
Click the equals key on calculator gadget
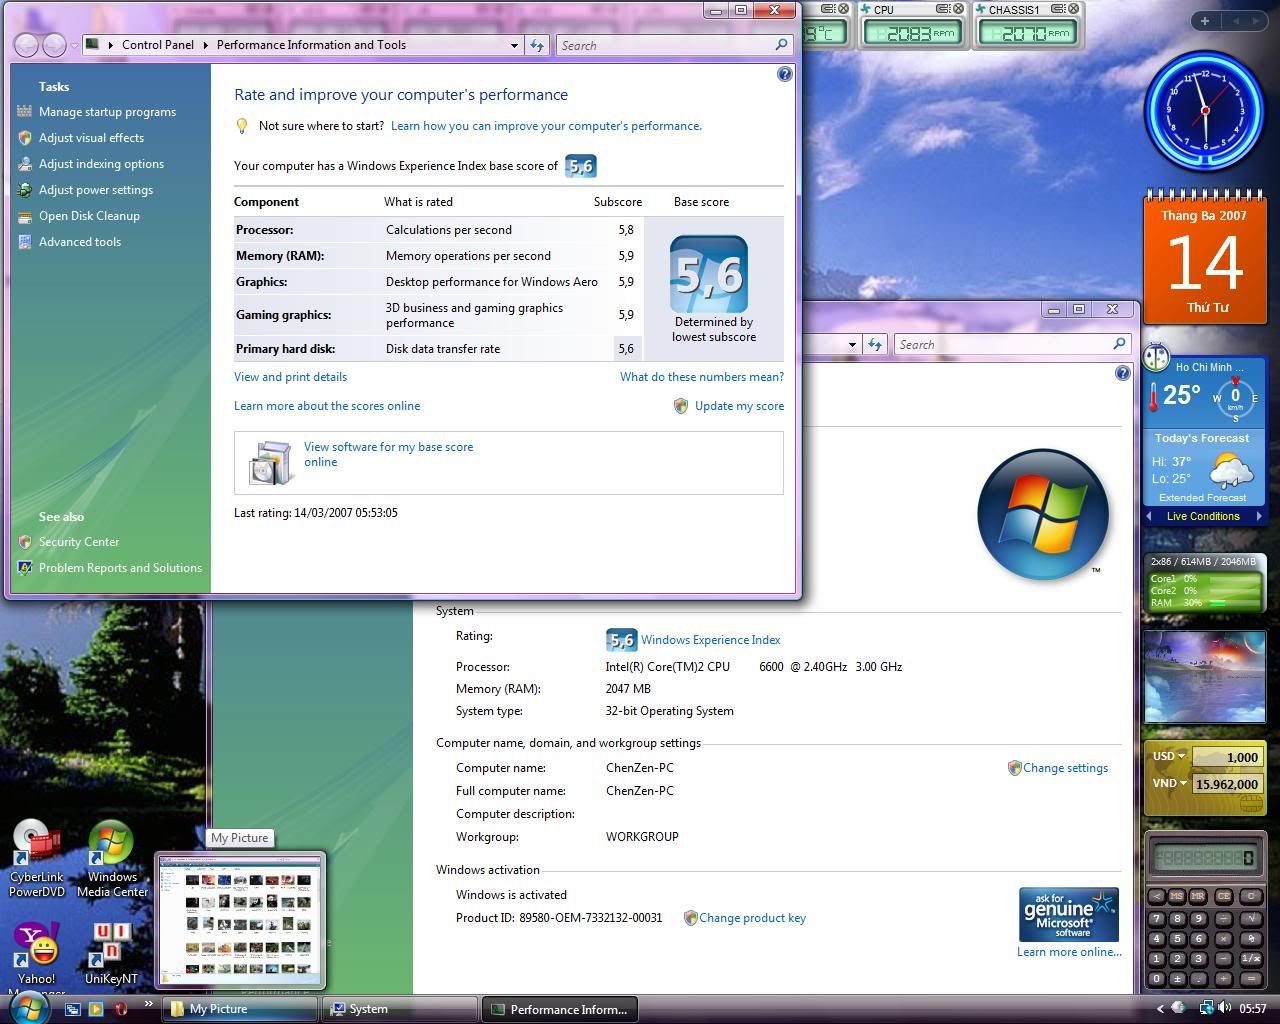(1251, 979)
